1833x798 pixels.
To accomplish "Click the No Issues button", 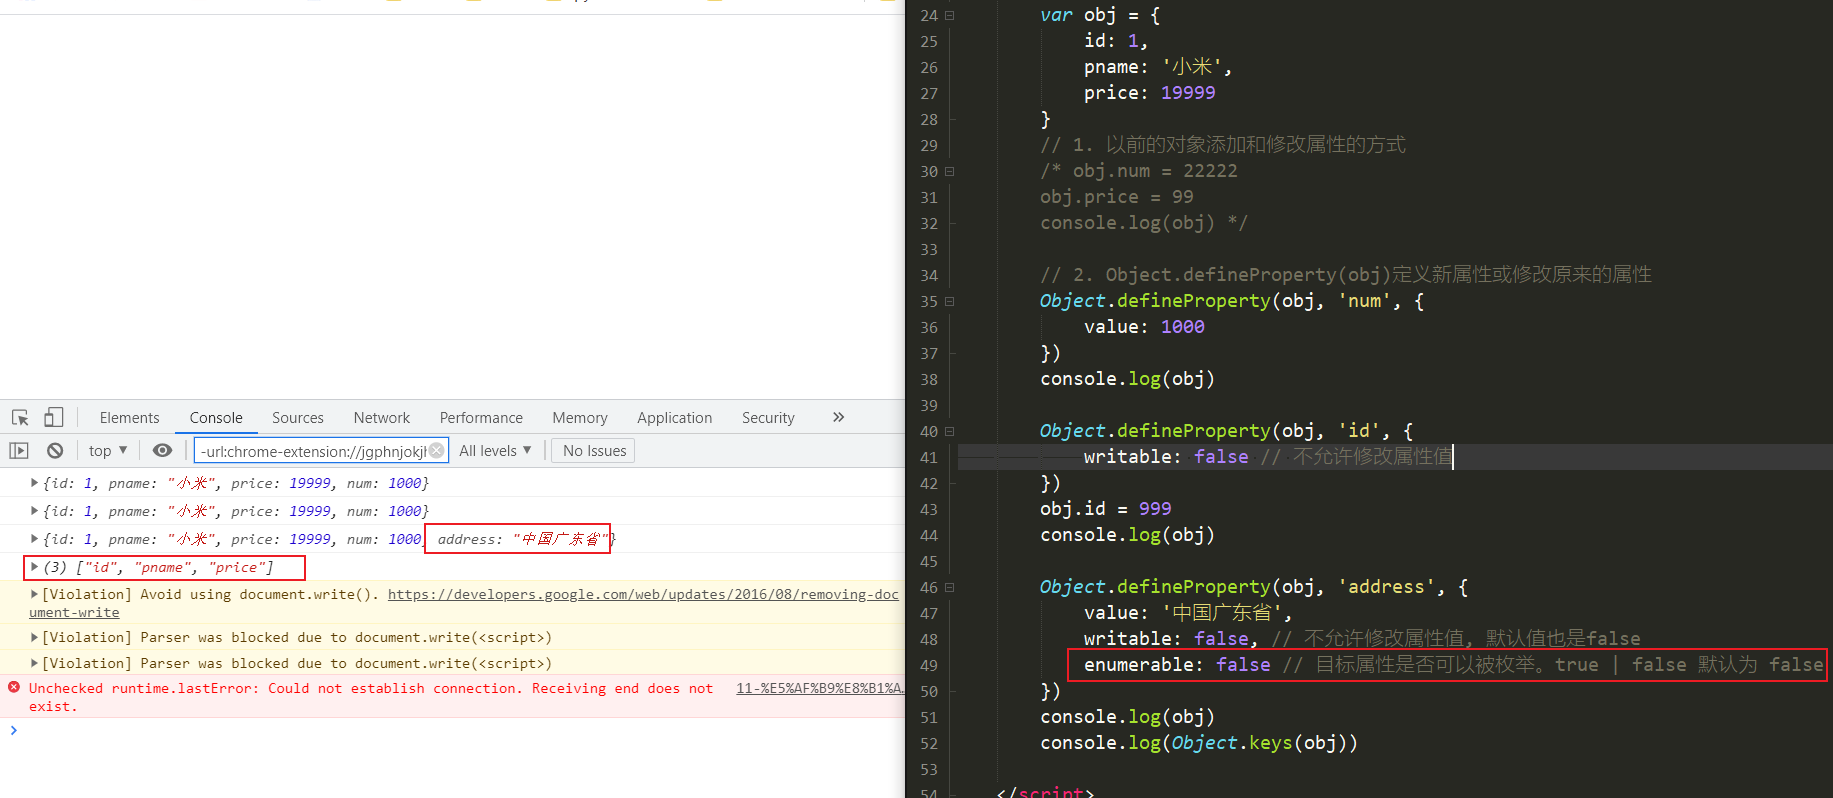I will 594,451.
